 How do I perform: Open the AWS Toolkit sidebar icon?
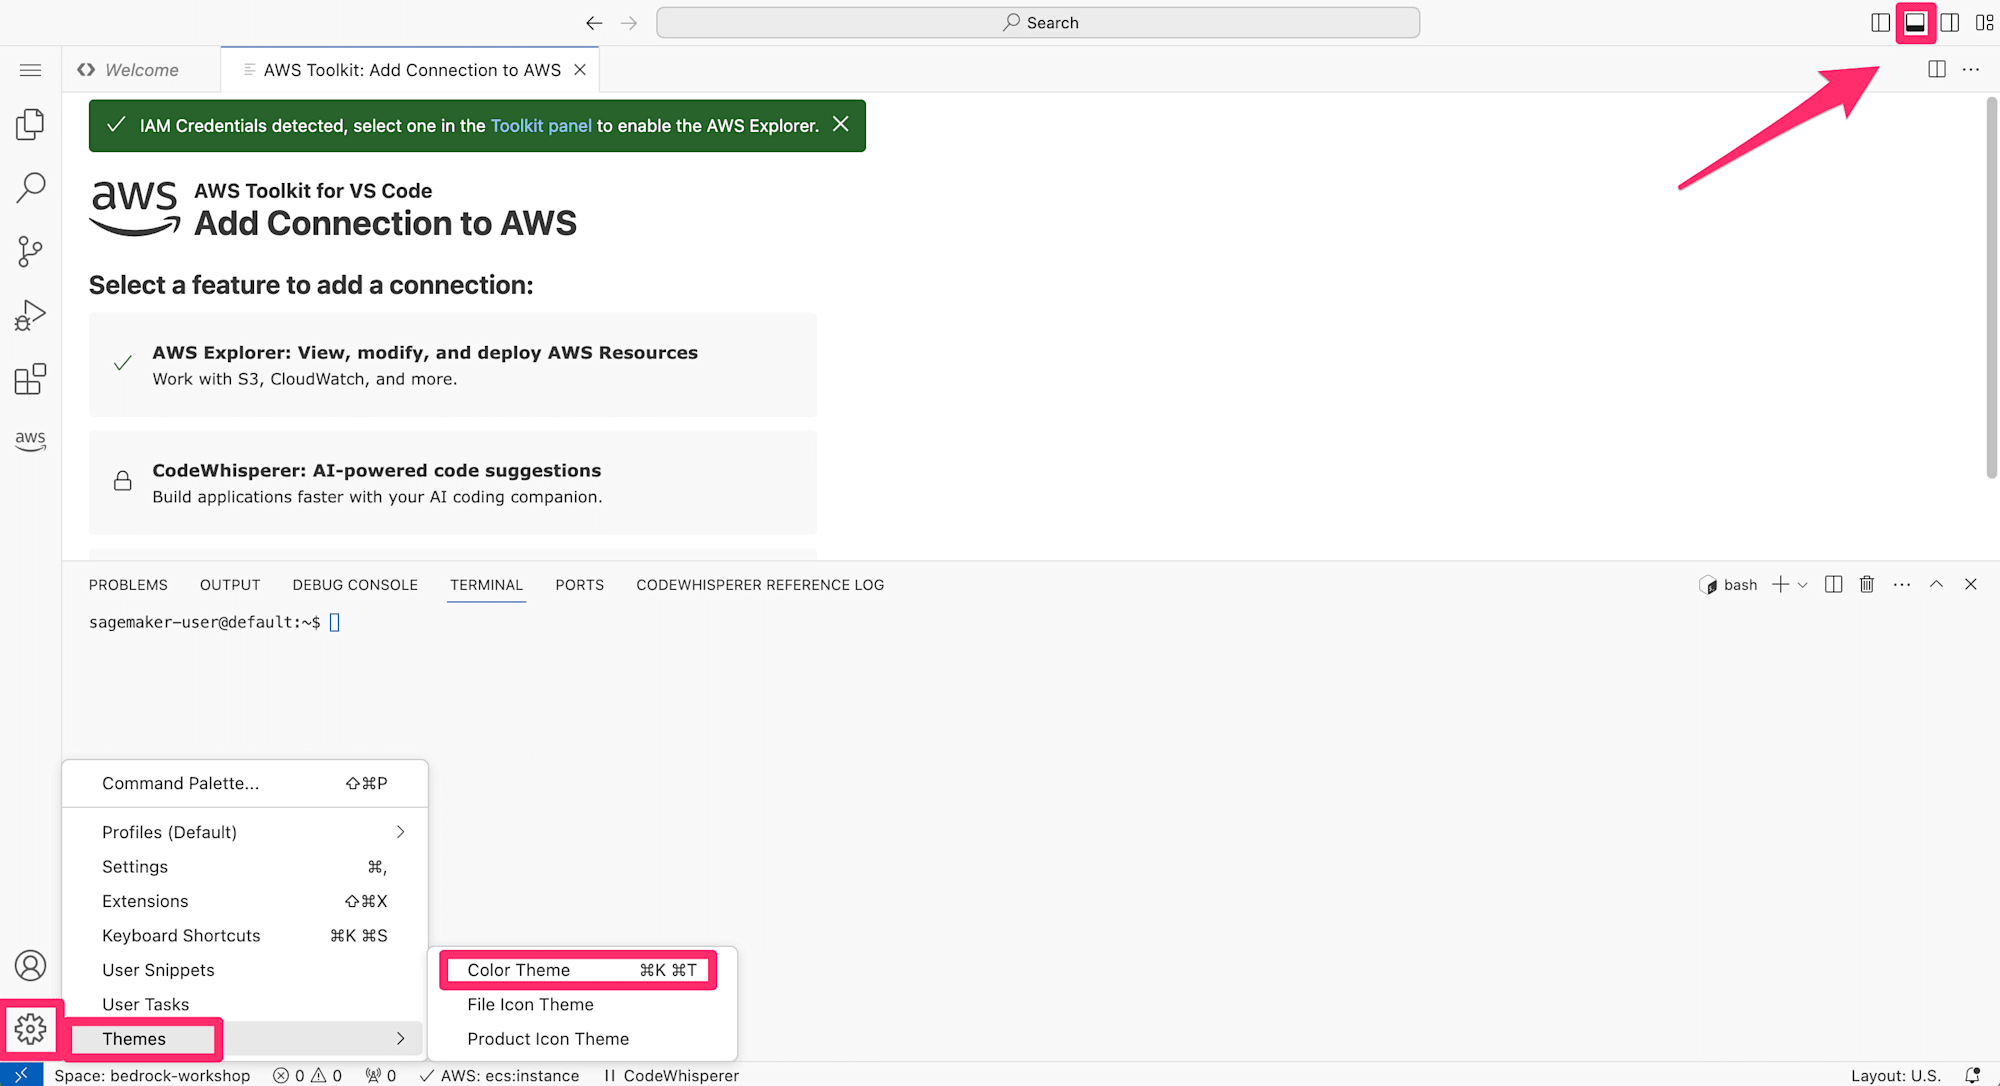(x=30, y=441)
